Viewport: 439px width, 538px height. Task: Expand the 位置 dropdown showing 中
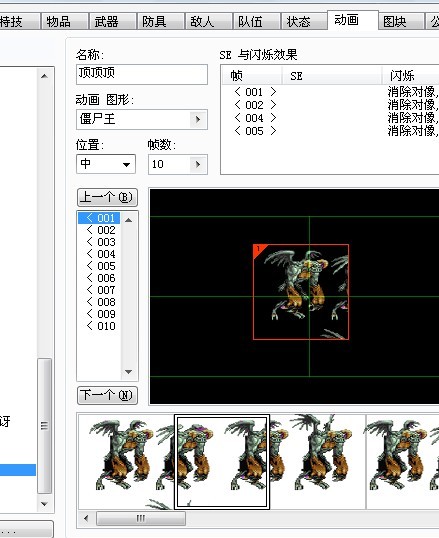click(x=106, y=164)
